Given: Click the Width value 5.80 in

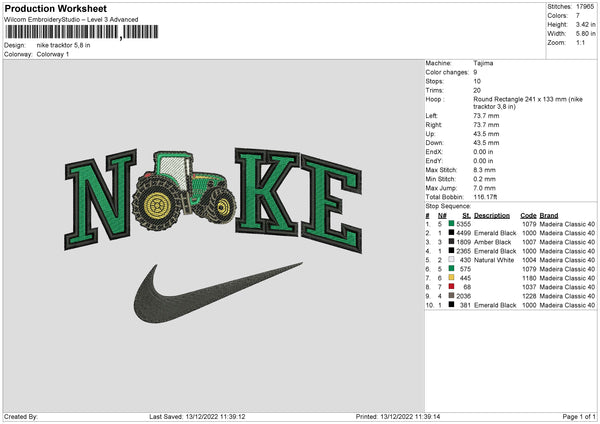Looking at the screenshot, I should (586, 34).
